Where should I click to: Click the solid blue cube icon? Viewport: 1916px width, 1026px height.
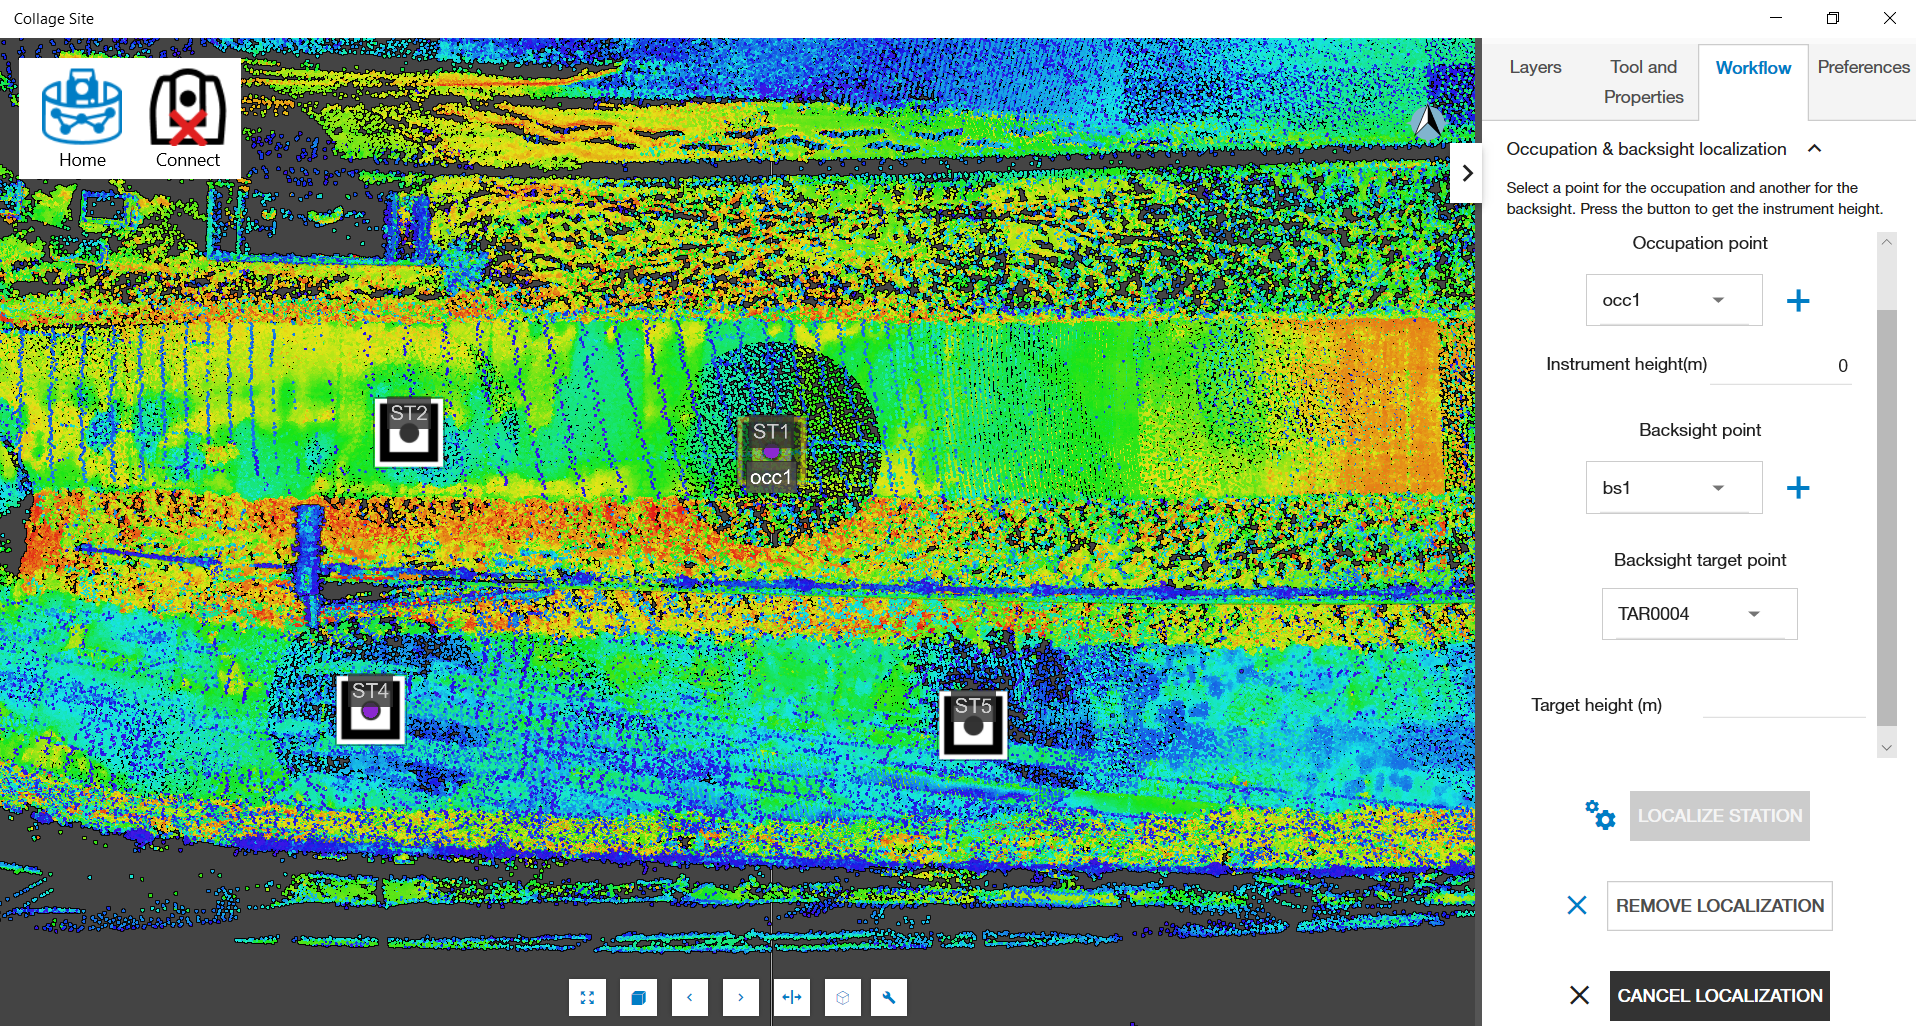[638, 997]
